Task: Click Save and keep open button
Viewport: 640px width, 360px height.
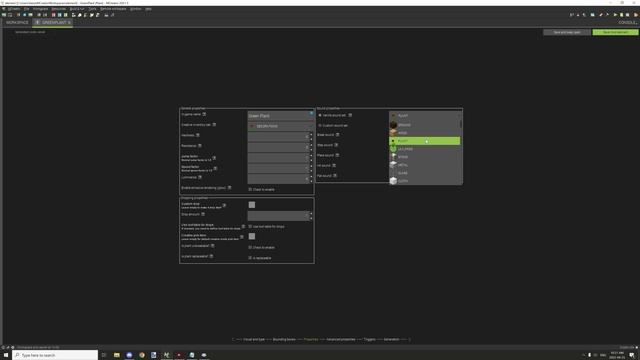Action: (567, 32)
